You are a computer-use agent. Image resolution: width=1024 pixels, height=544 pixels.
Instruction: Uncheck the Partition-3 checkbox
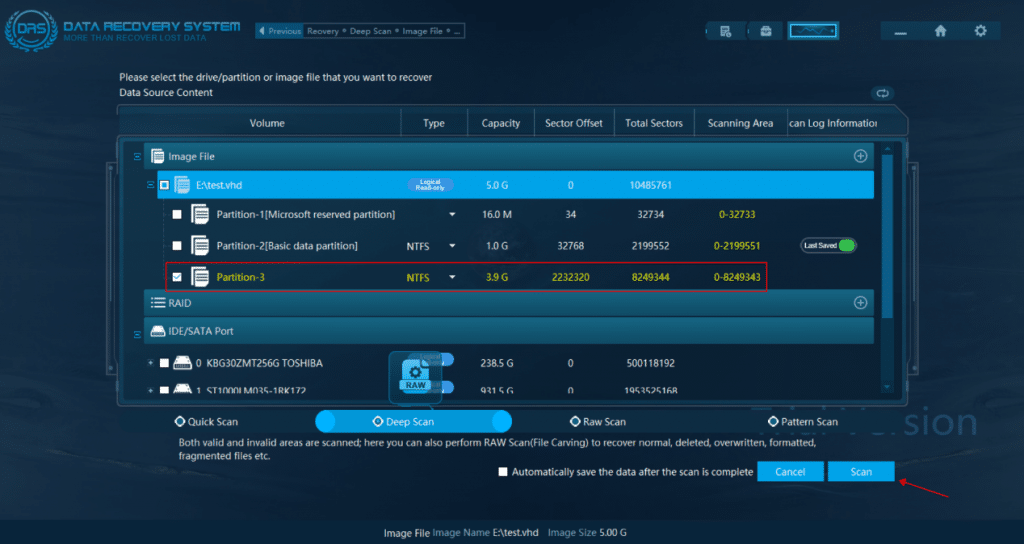tap(177, 277)
